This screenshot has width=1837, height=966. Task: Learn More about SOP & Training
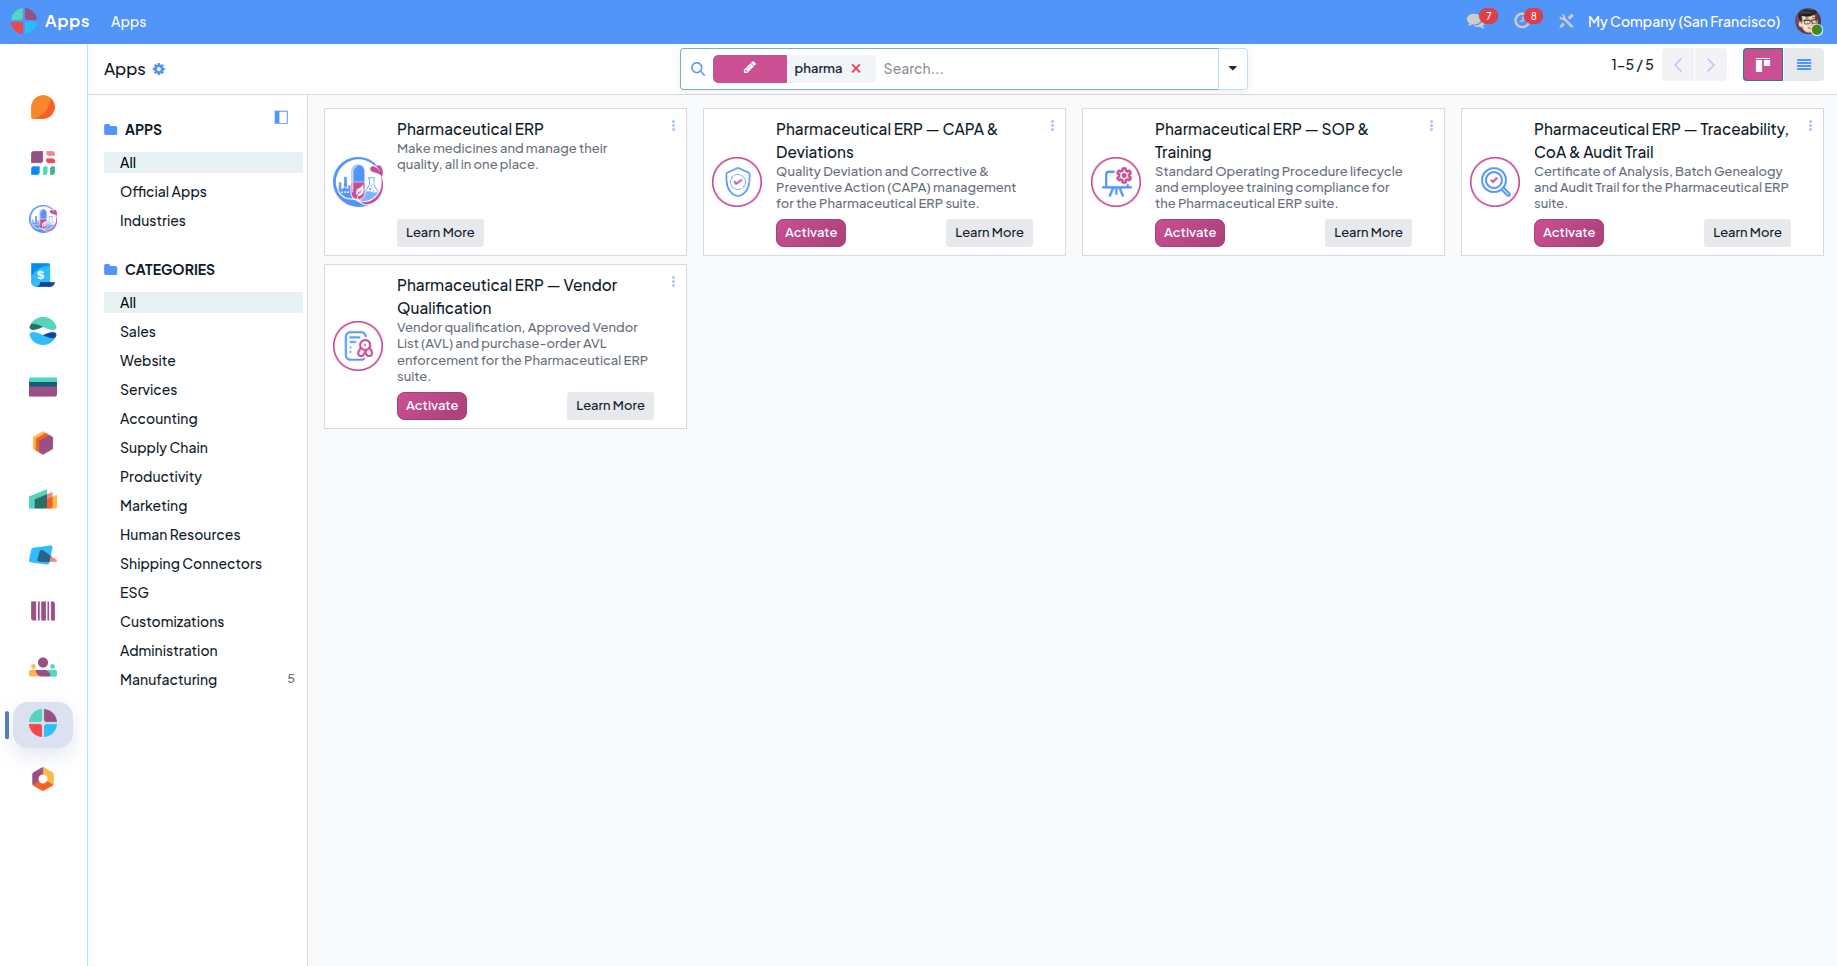coord(1368,233)
